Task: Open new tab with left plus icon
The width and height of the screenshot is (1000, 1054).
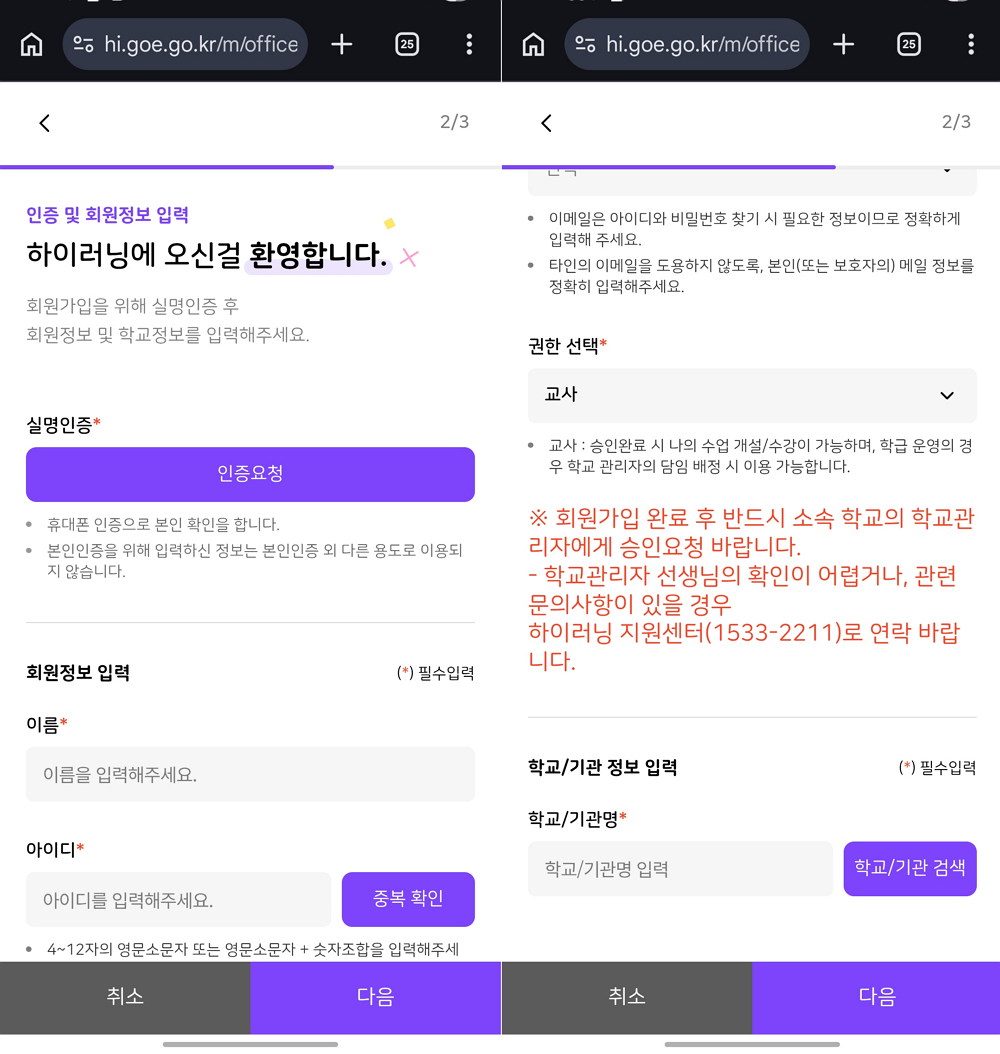Action: [x=342, y=44]
